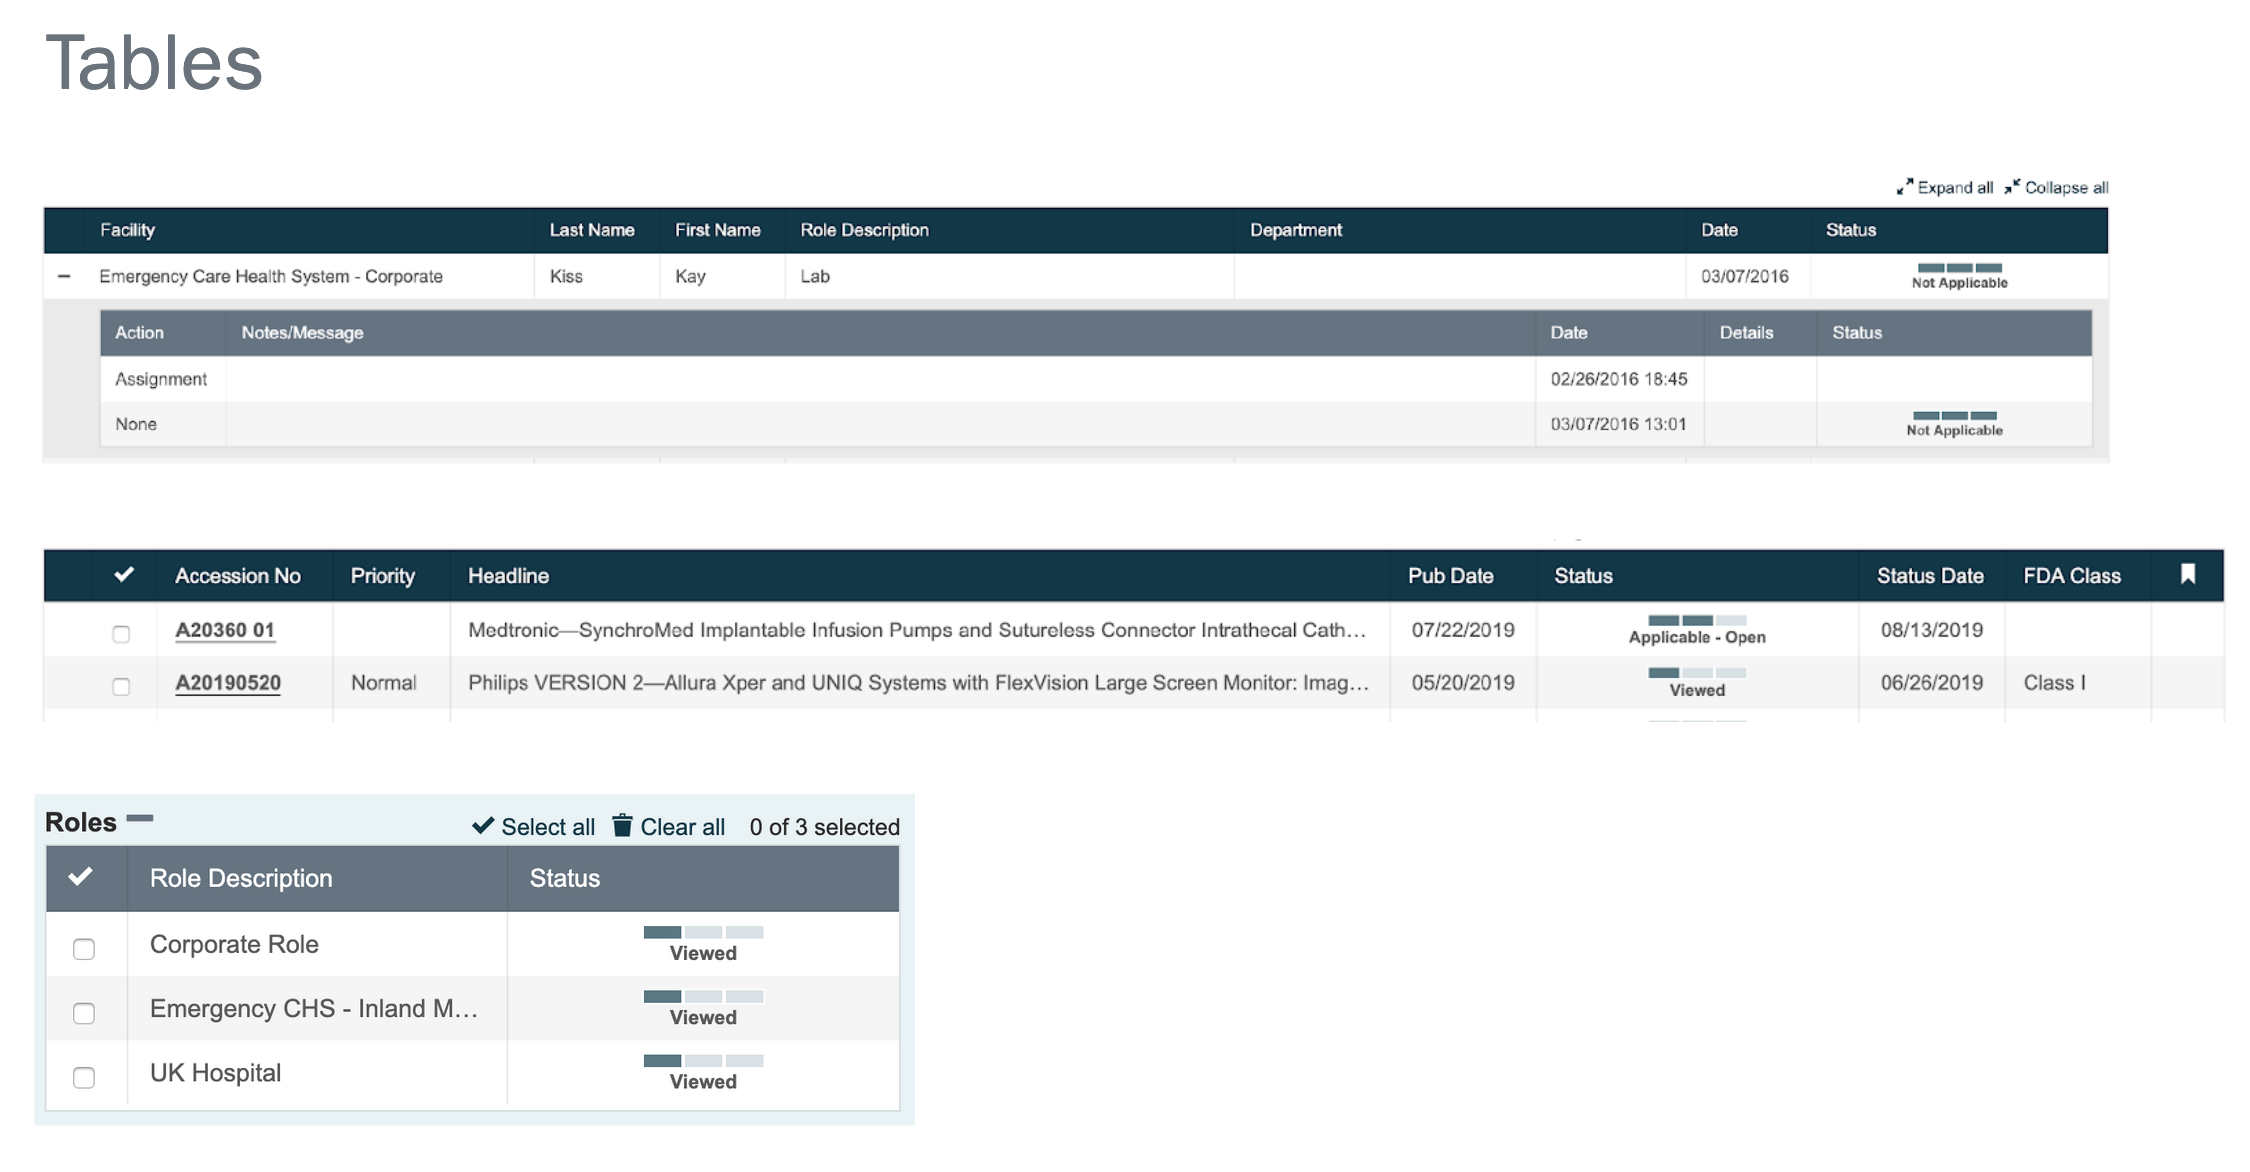Image resolution: width=2250 pixels, height=1172 pixels.
Task: Check the Corporate Role checkbox
Action: [84, 949]
